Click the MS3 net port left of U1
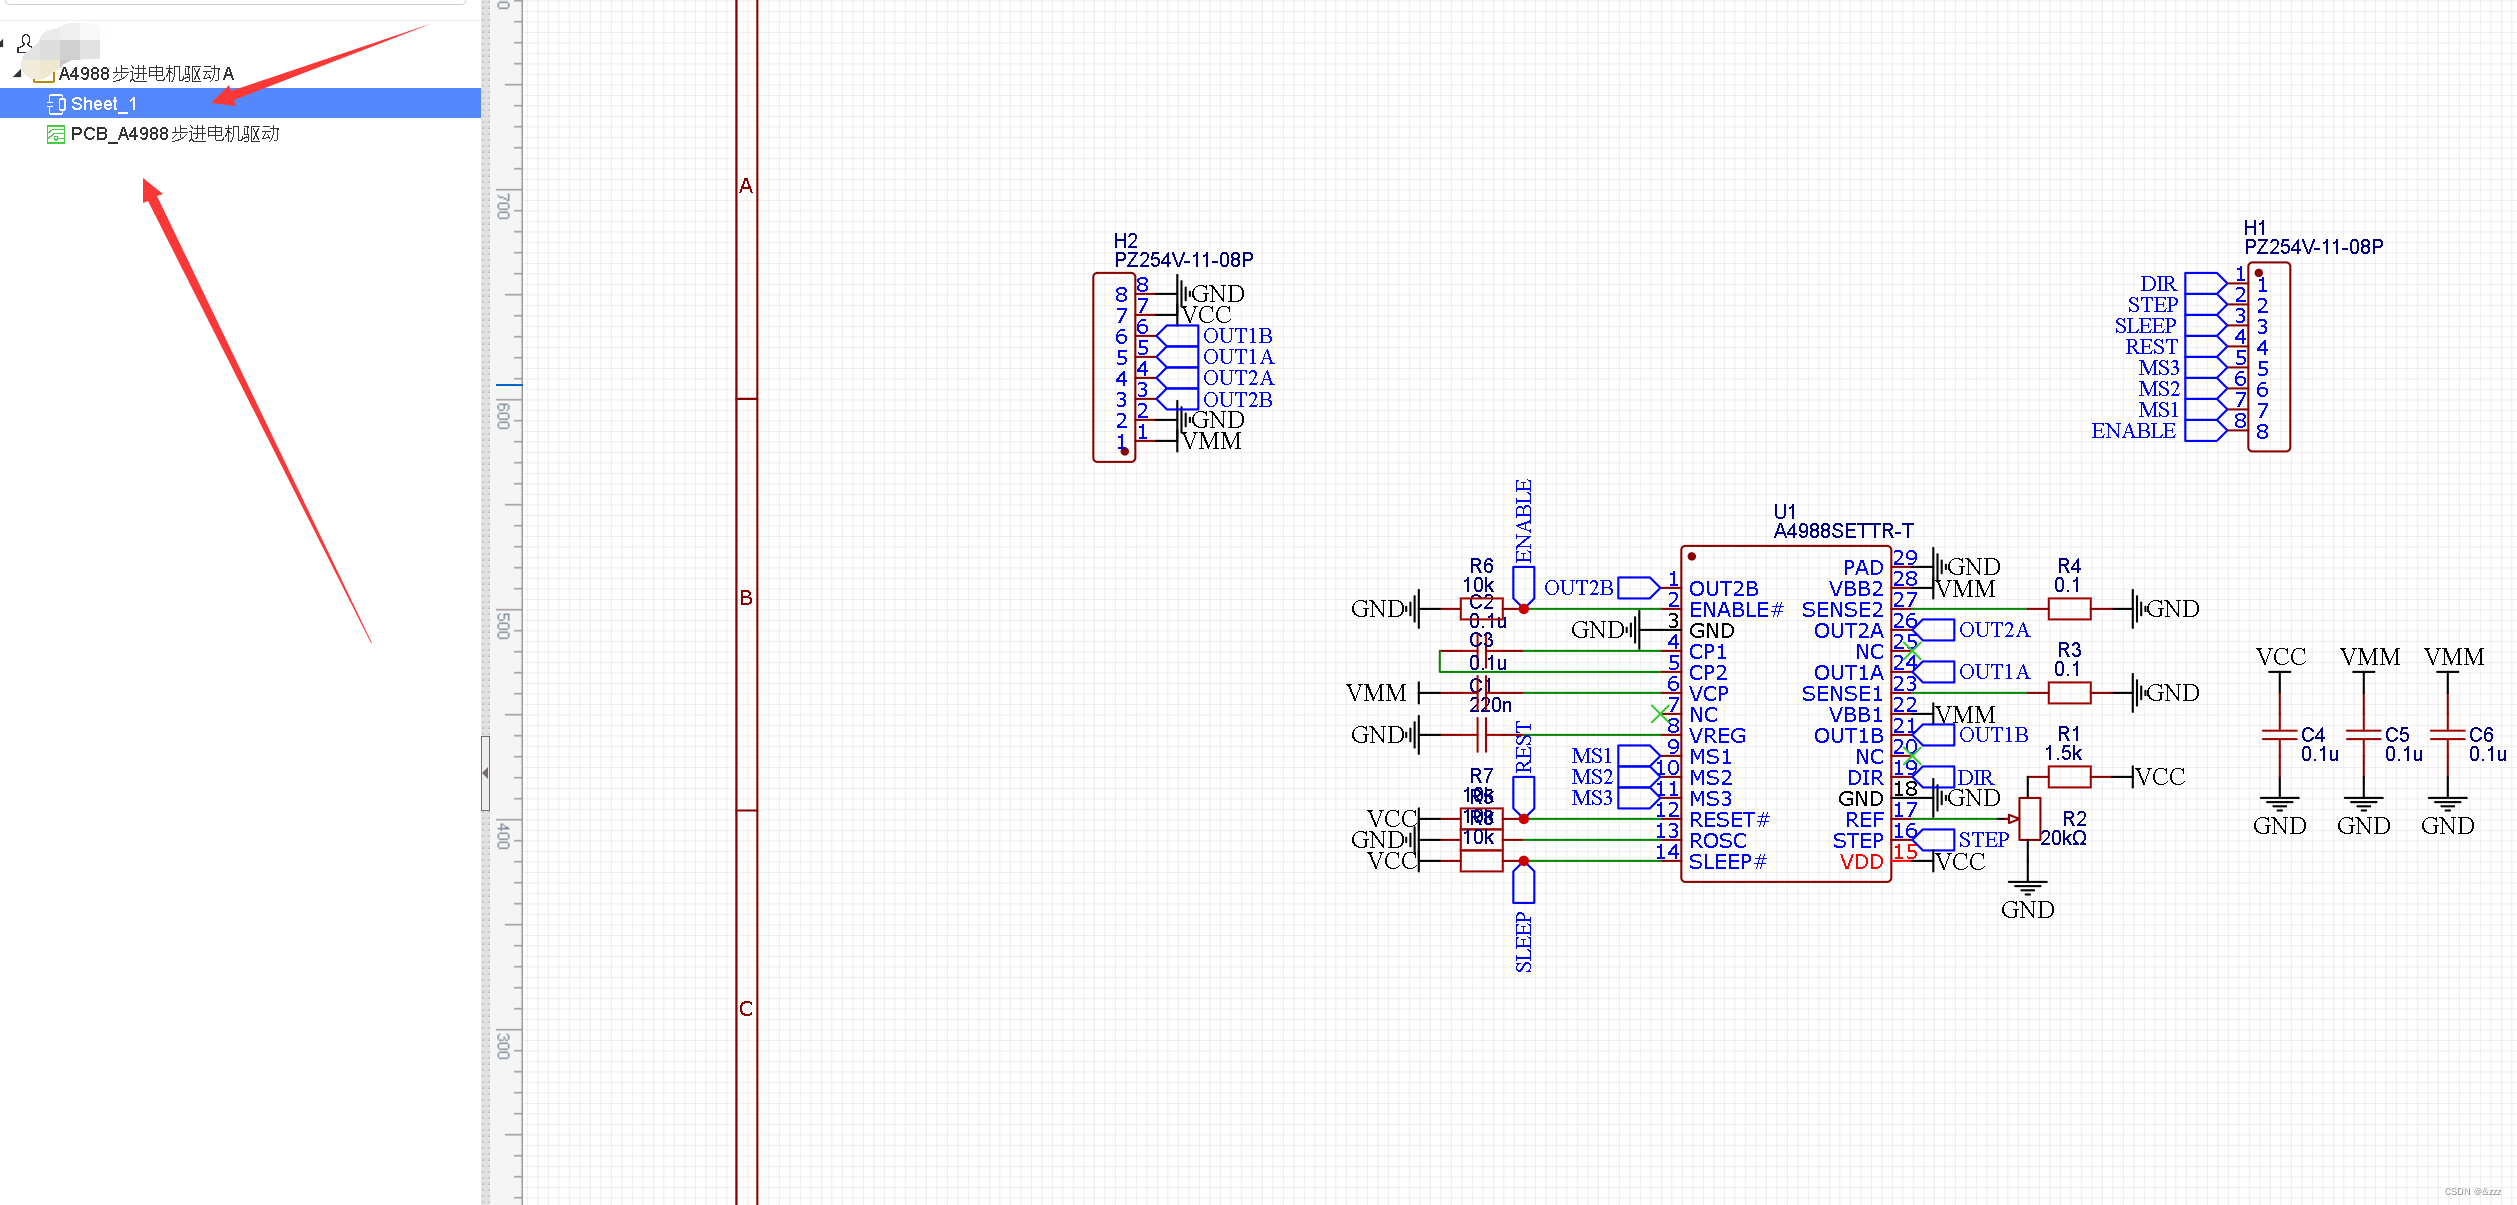Screen dimensions: 2517x1205 (1616, 797)
